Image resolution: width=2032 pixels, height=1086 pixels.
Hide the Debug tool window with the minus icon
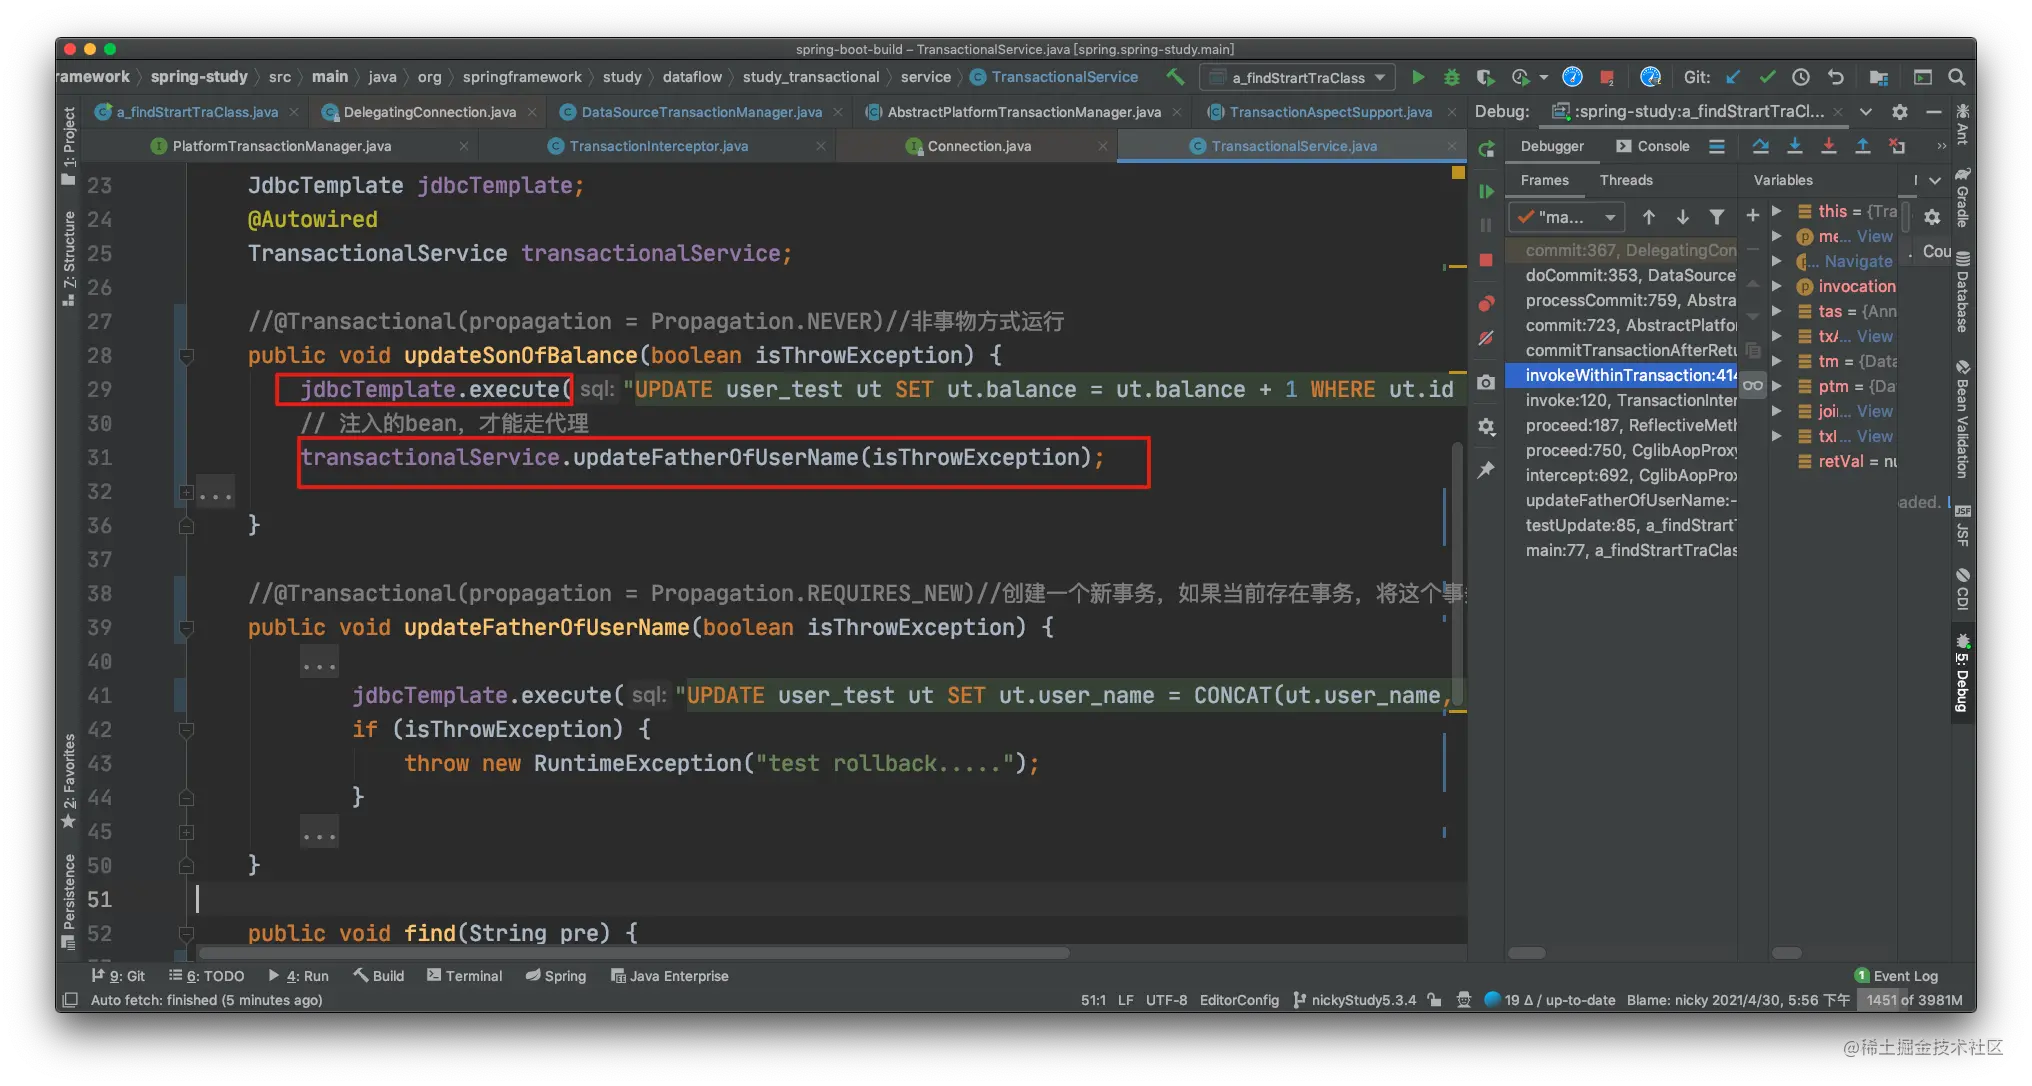pyautogui.click(x=1933, y=112)
